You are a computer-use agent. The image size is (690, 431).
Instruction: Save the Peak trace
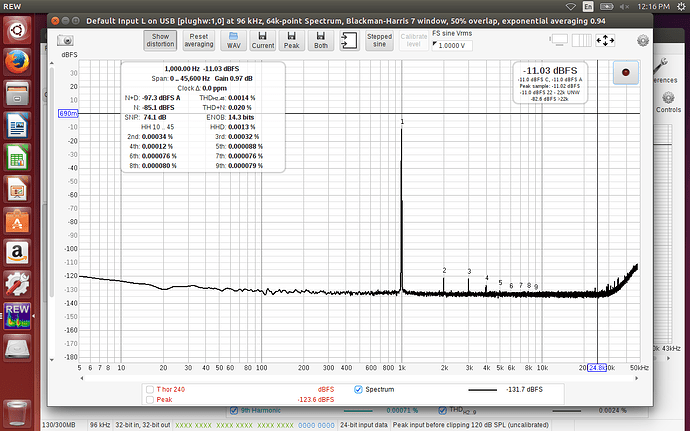click(x=292, y=41)
